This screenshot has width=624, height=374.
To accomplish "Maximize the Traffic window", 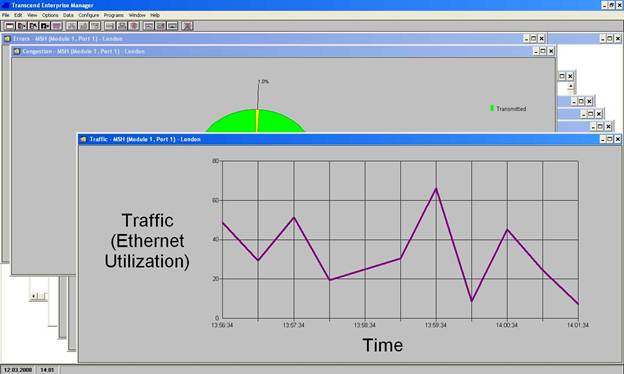I will (610, 139).
